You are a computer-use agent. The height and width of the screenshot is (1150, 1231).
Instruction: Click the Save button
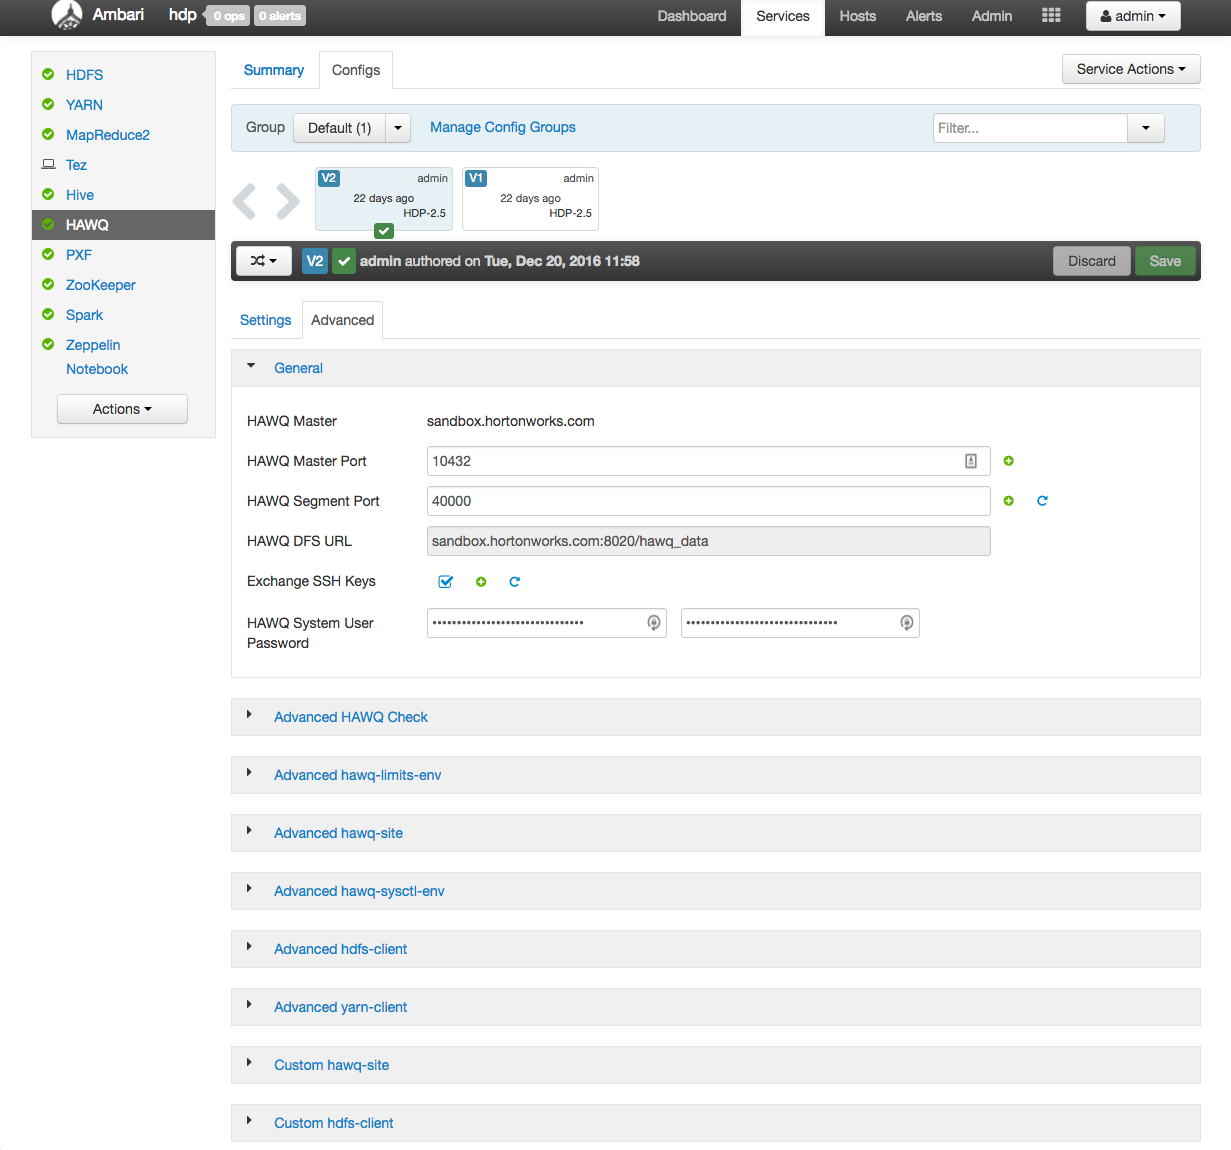point(1165,261)
